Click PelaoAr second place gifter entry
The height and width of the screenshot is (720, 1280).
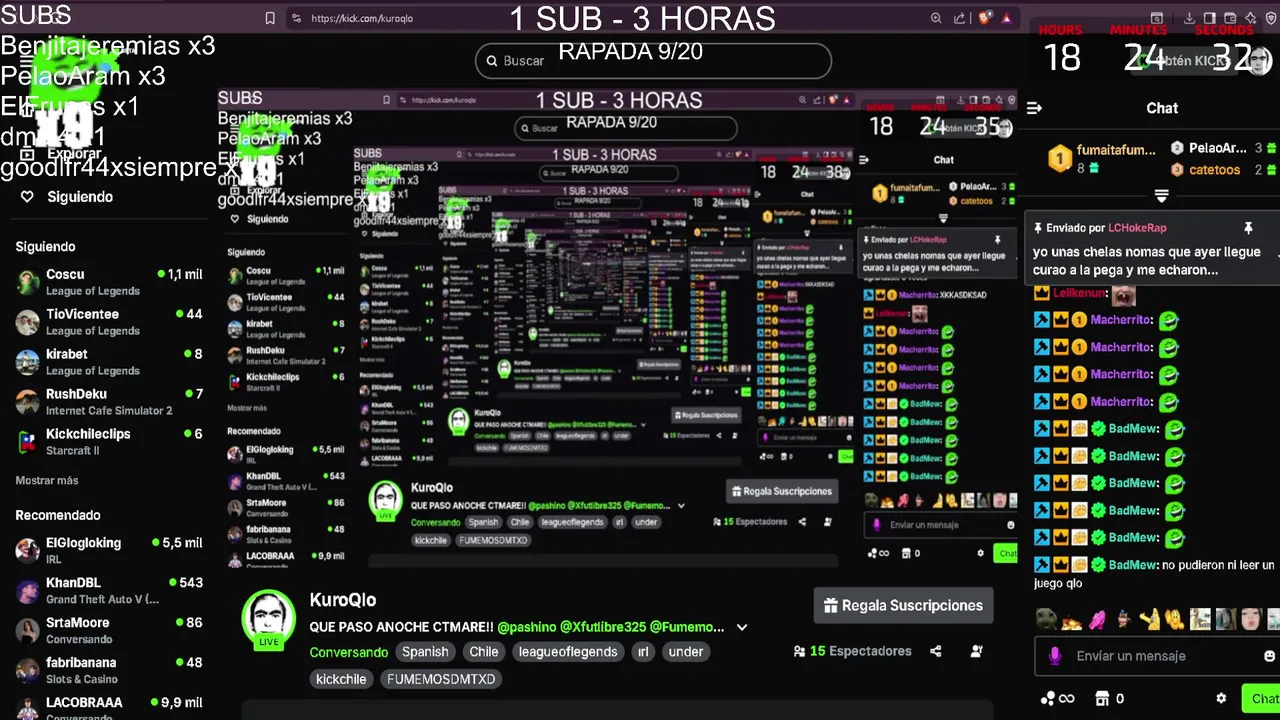point(1222,148)
